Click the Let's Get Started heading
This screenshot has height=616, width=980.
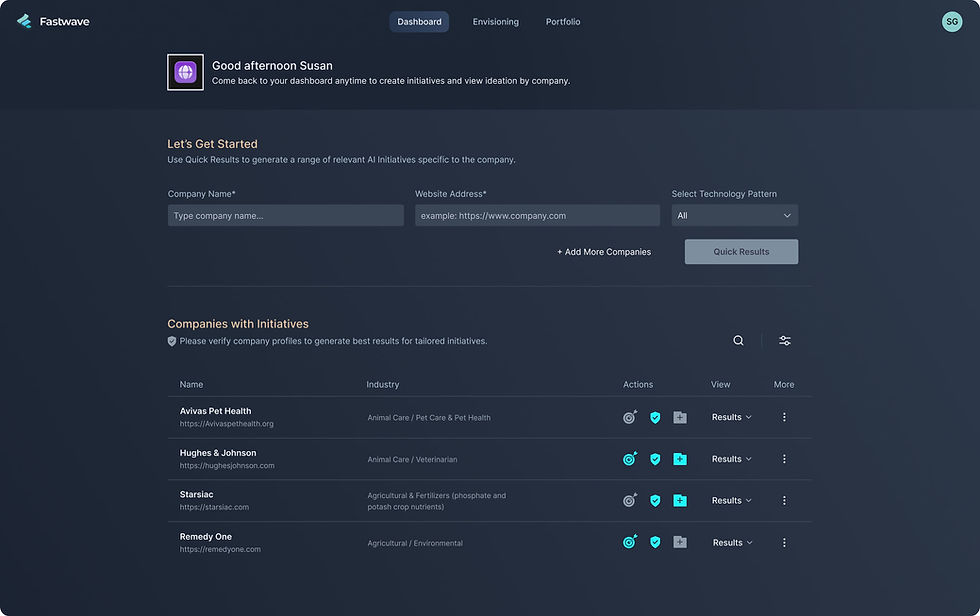[212, 144]
